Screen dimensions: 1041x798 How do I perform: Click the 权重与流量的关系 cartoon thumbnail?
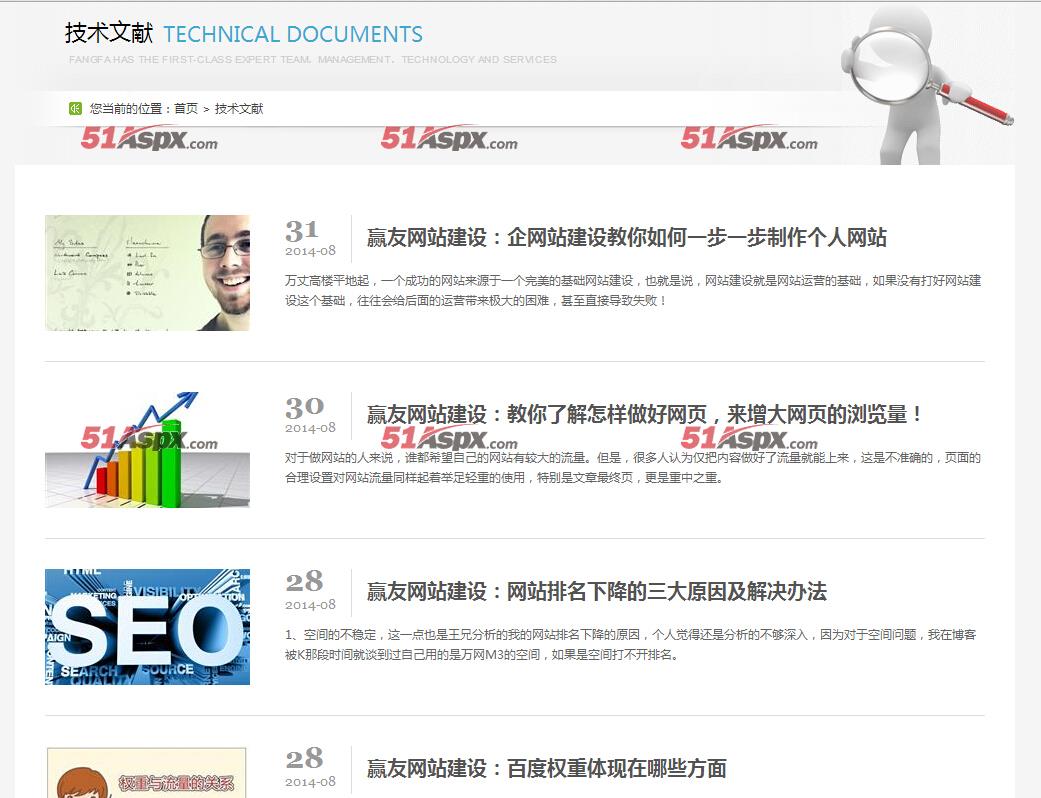(147, 772)
